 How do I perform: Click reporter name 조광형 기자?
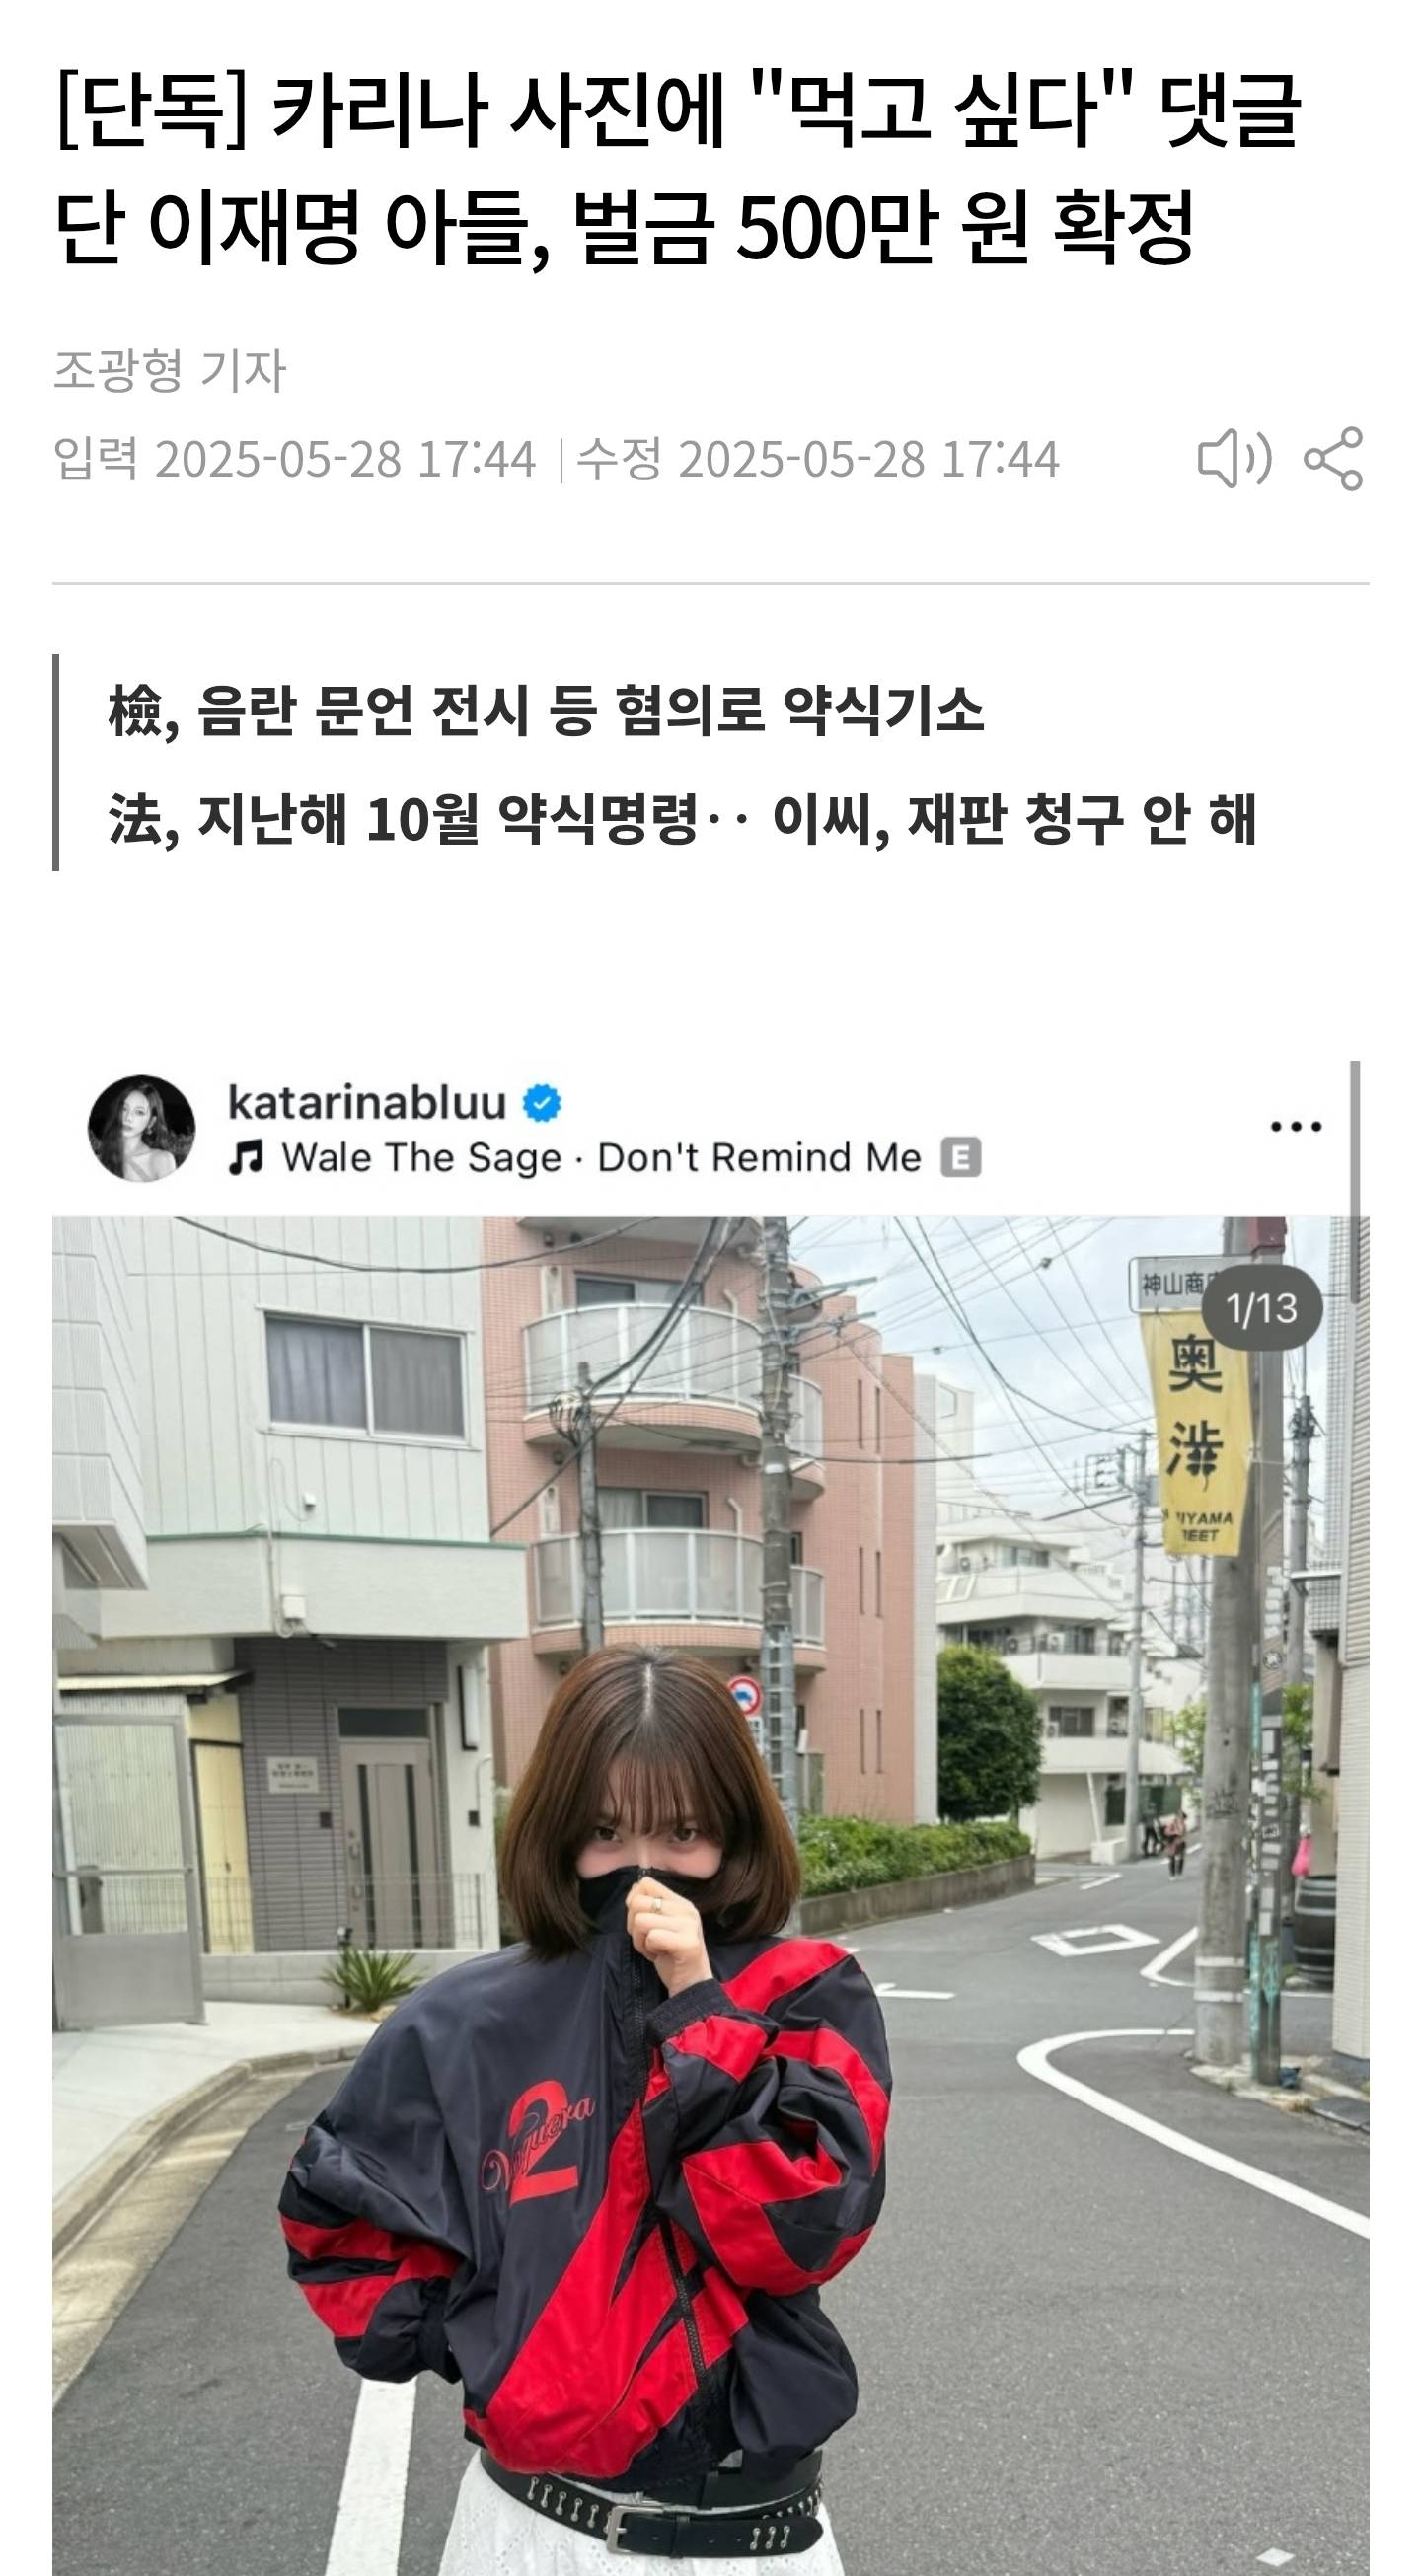169,370
